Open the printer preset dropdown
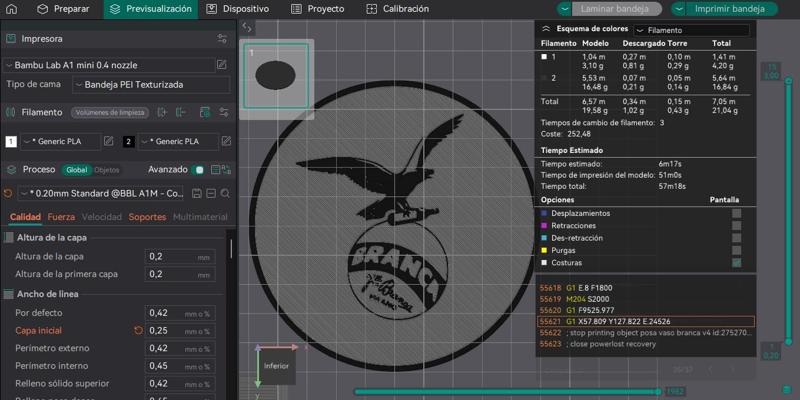Screen dimensions: 800x400 pos(109,65)
